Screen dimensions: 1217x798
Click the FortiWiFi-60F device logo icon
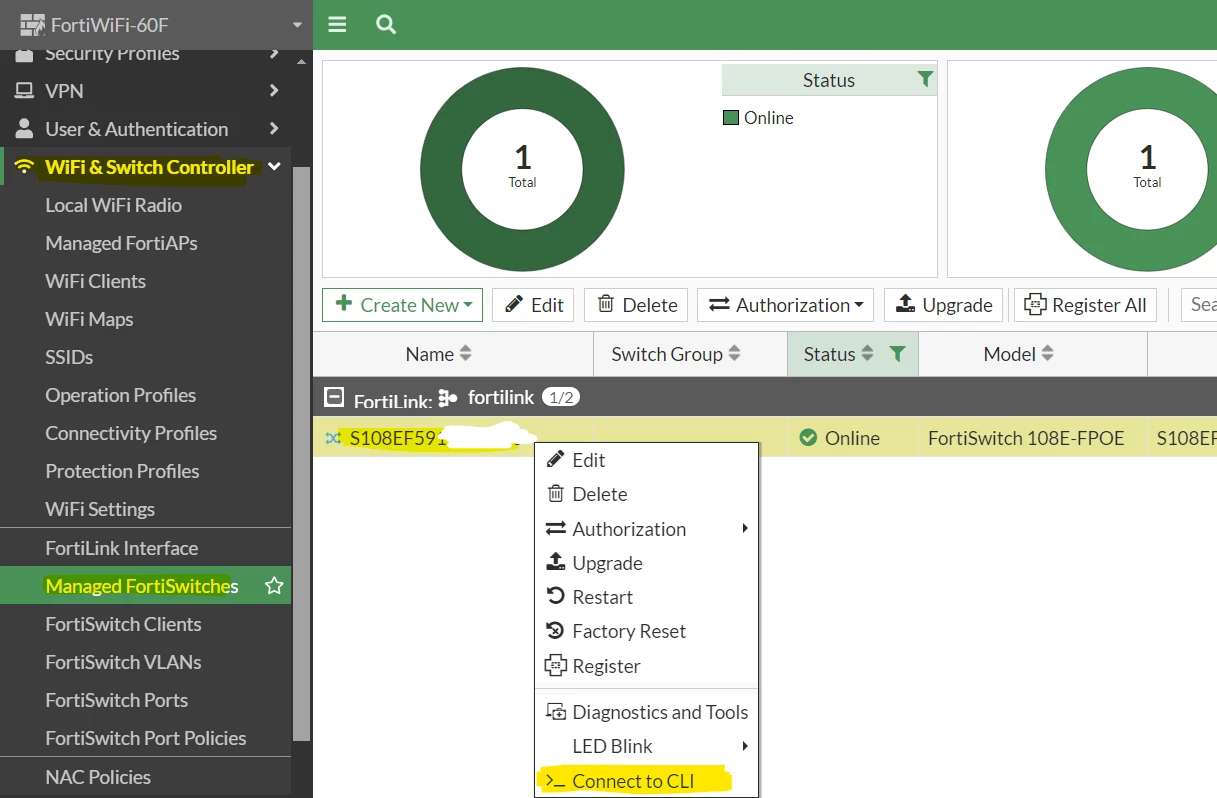click(x=32, y=25)
